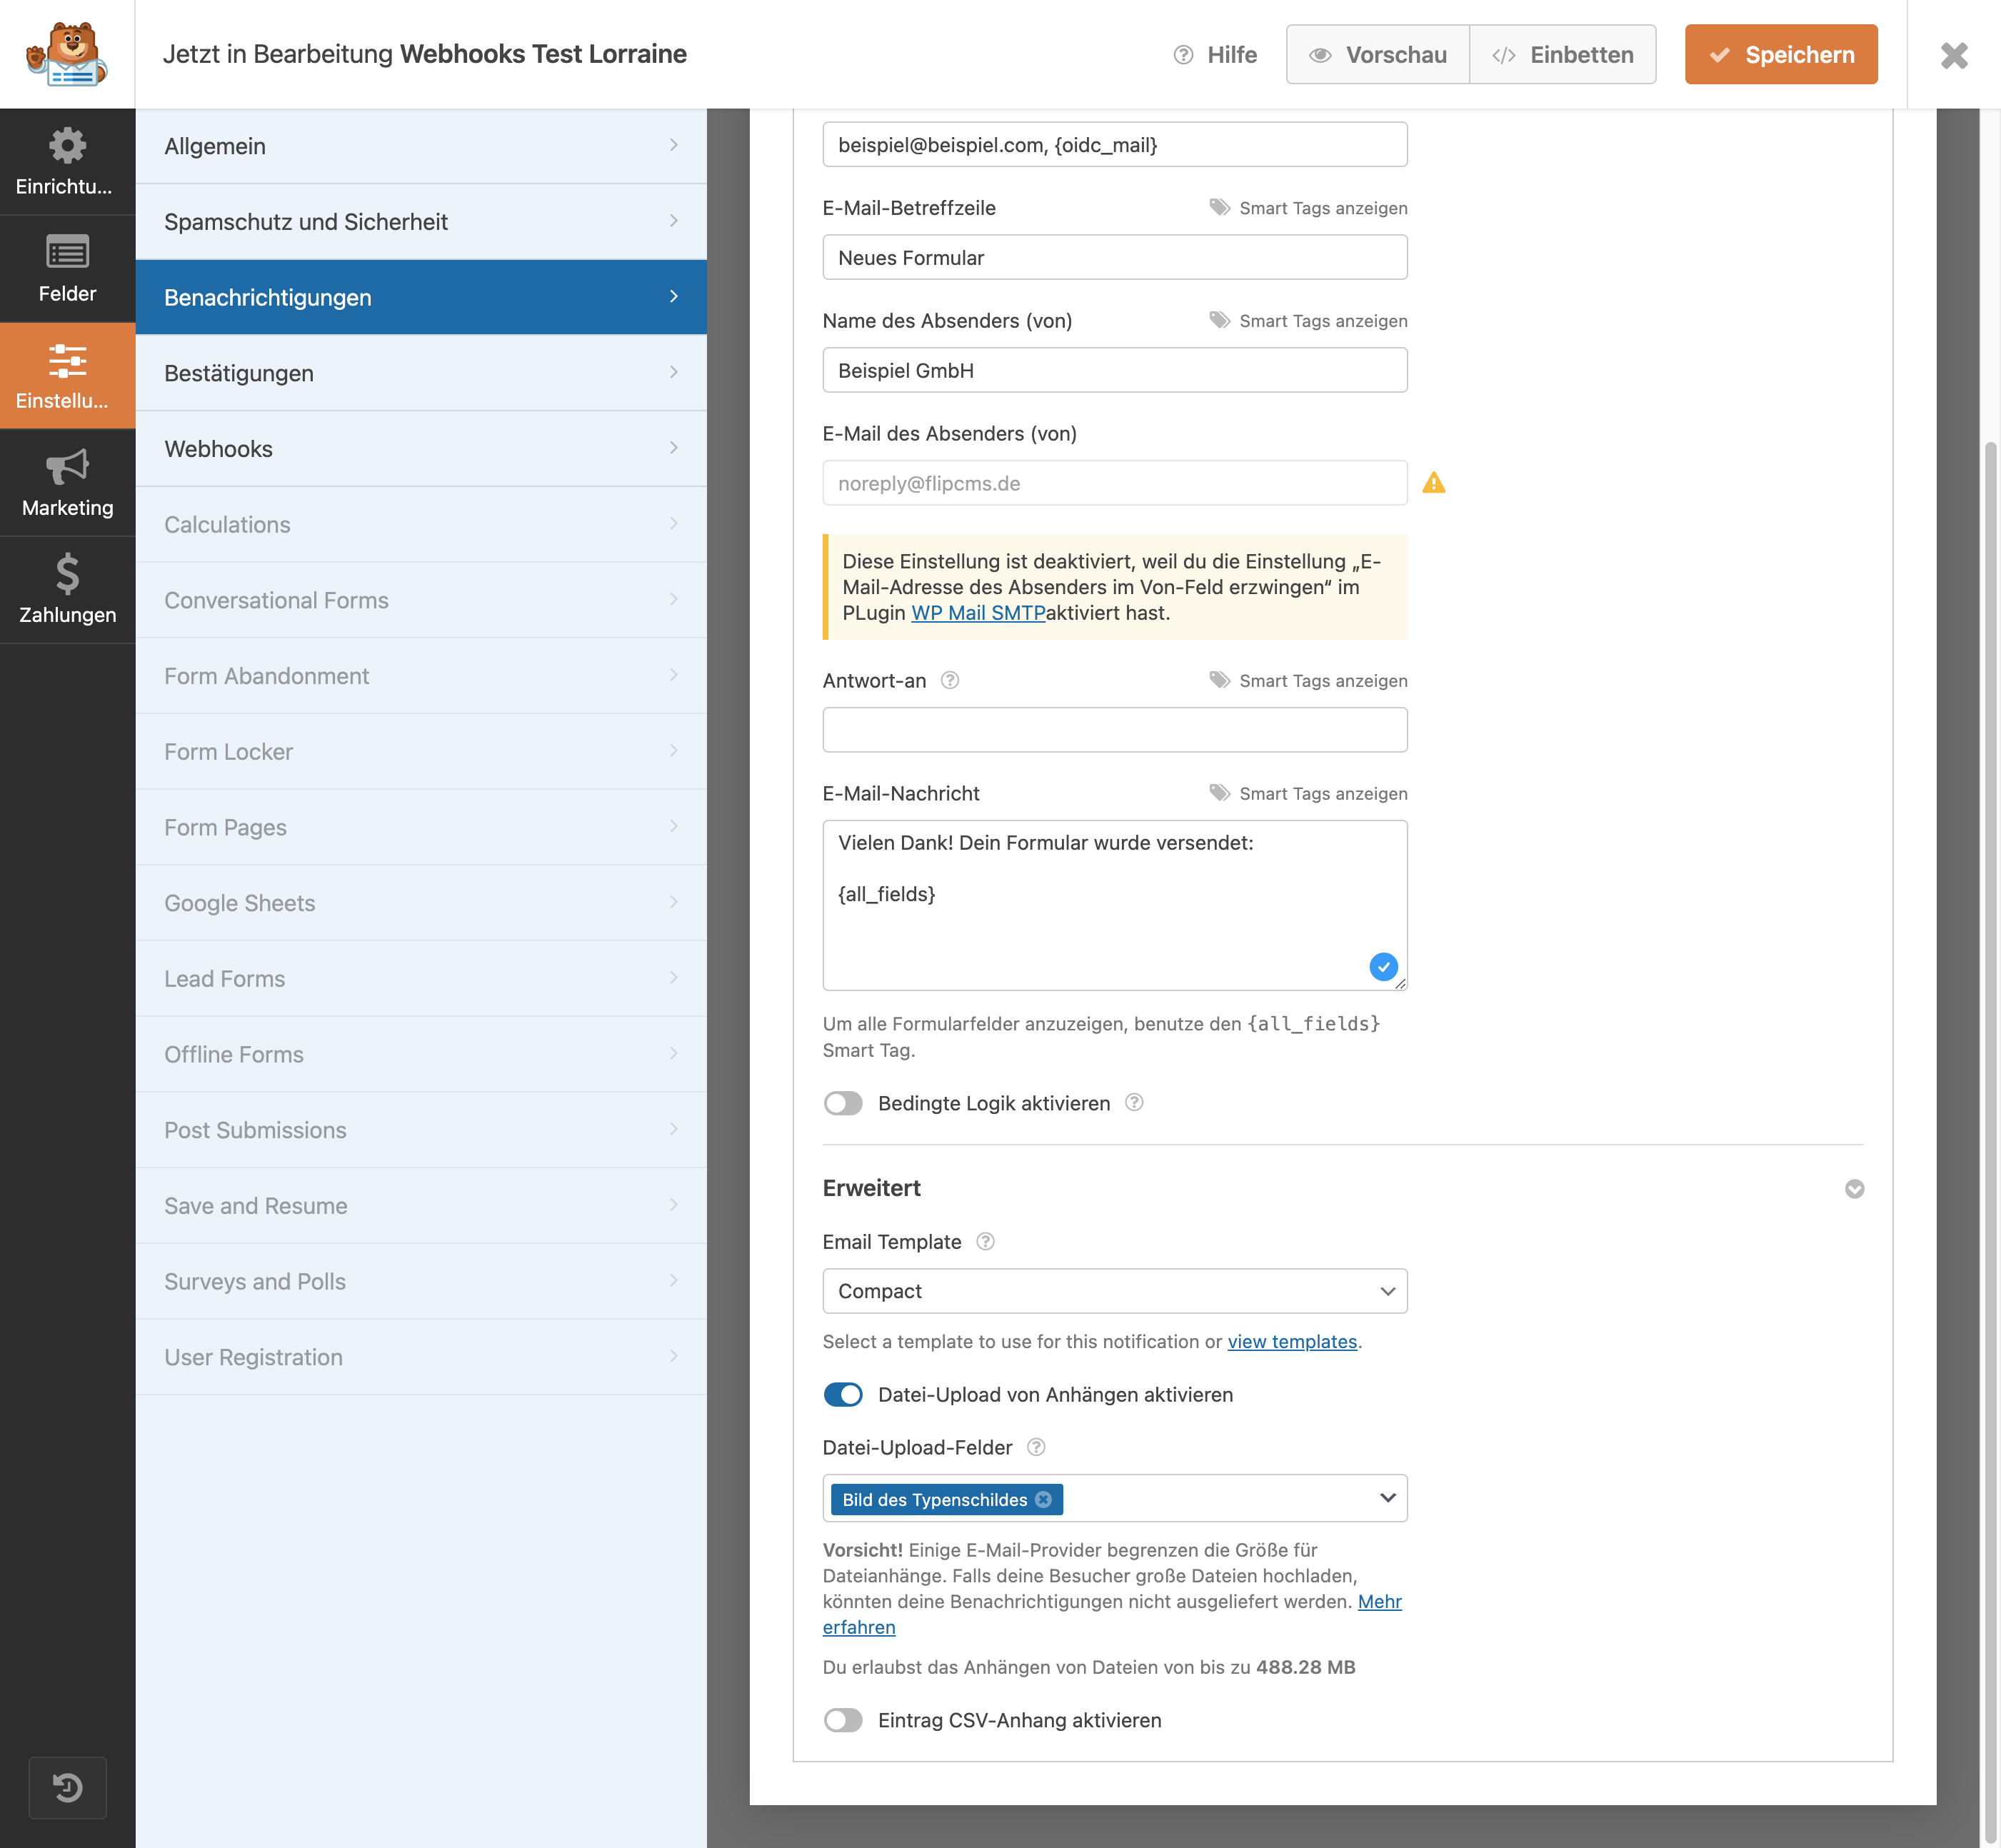The image size is (2001, 1848).
Task: Open the Einrichtung gear section
Action: point(67,161)
